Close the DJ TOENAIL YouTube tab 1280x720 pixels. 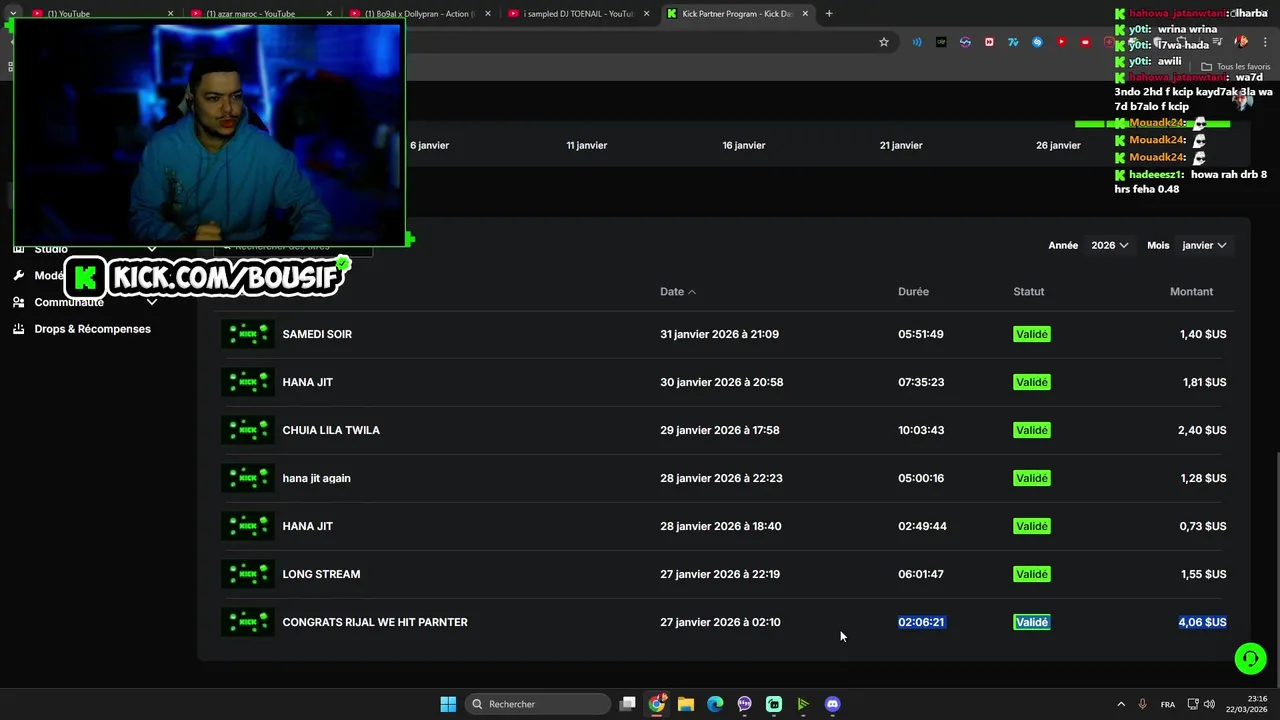pos(646,14)
